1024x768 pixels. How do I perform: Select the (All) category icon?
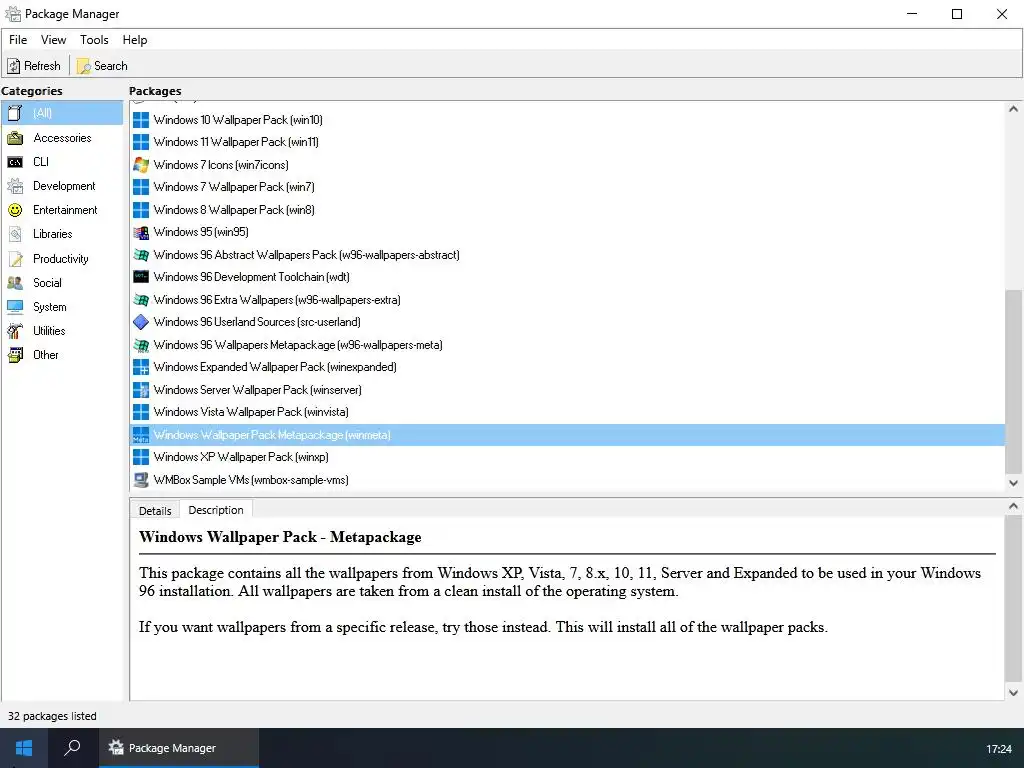tap(15, 113)
